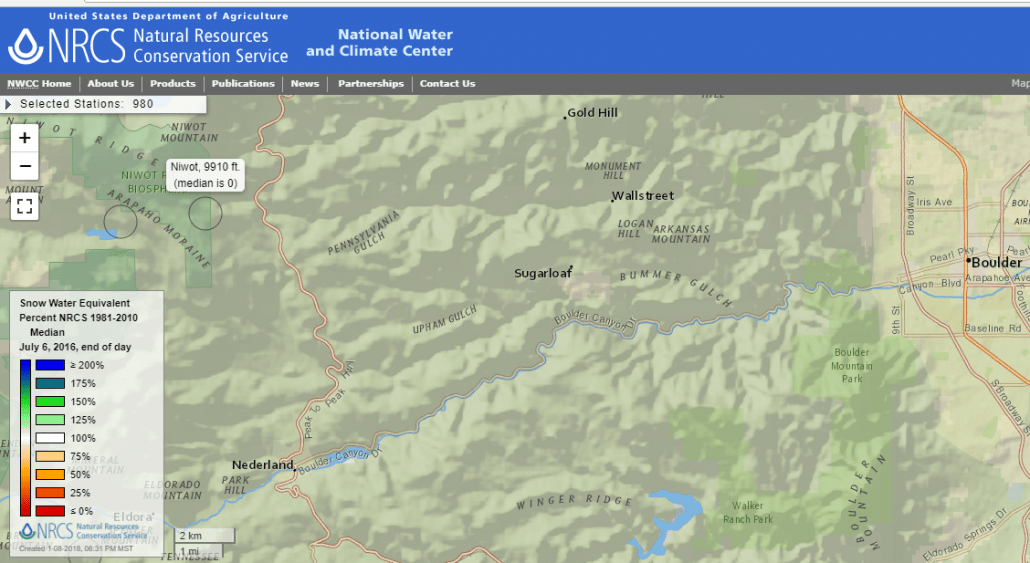Click the July 6, 2016 end of day text

[x=75, y=347]
